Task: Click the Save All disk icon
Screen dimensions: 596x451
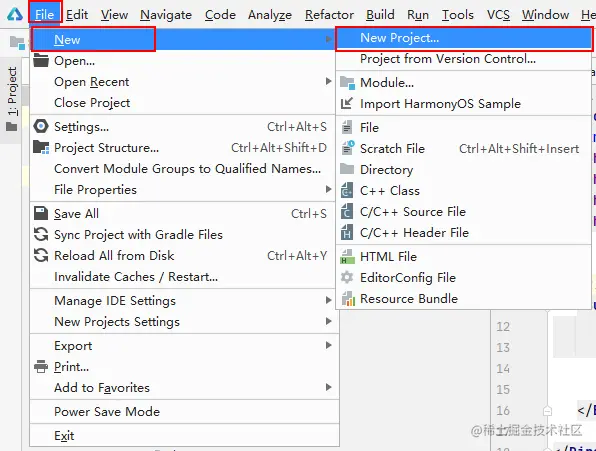Action: (41, 214)
